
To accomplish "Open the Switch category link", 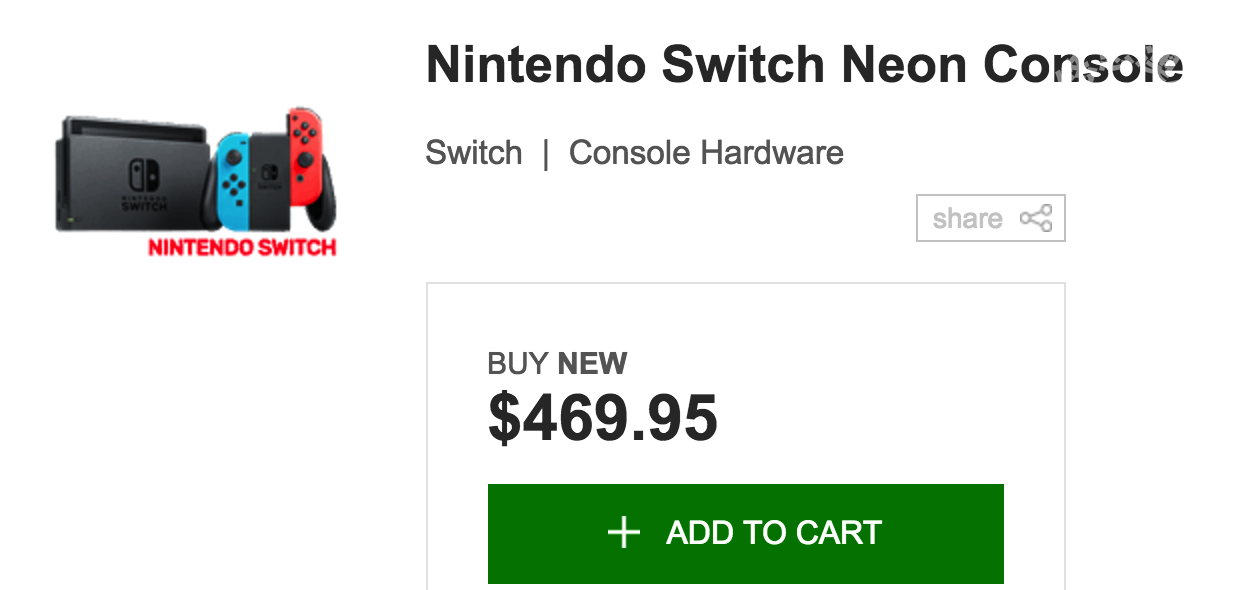I will tap(473, 153).
